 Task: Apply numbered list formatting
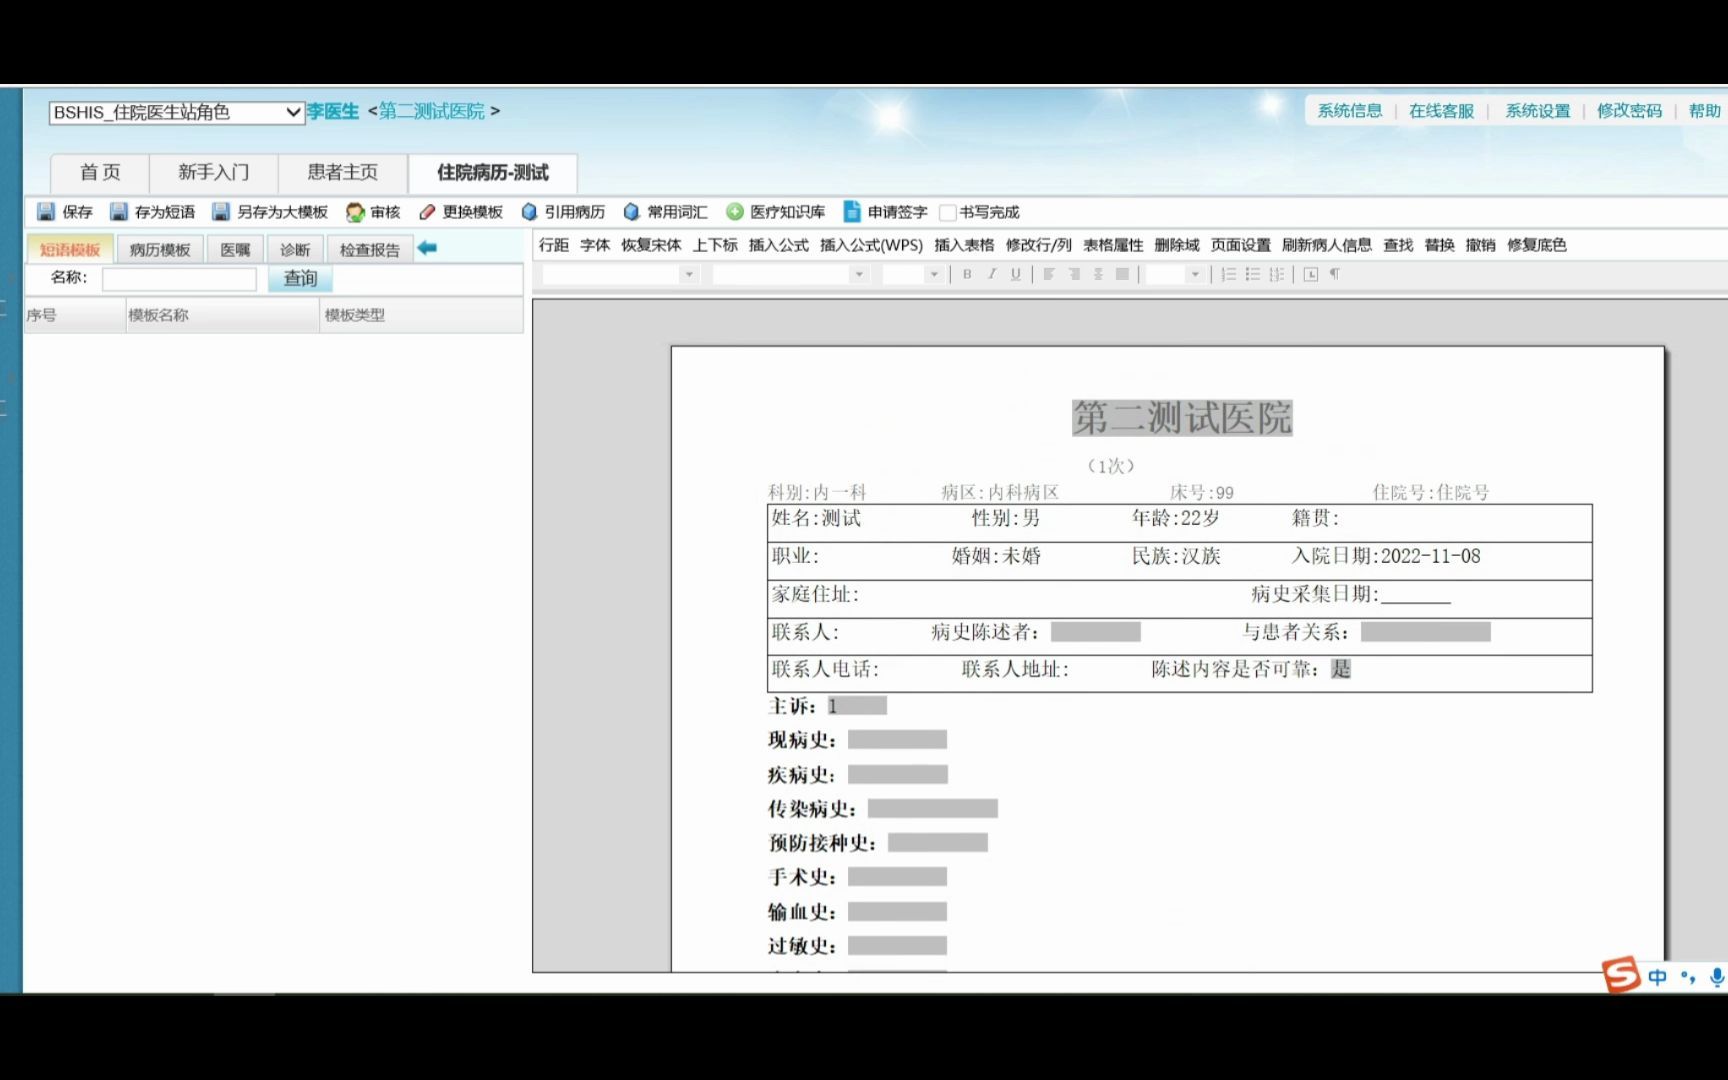click(1229, 274)
